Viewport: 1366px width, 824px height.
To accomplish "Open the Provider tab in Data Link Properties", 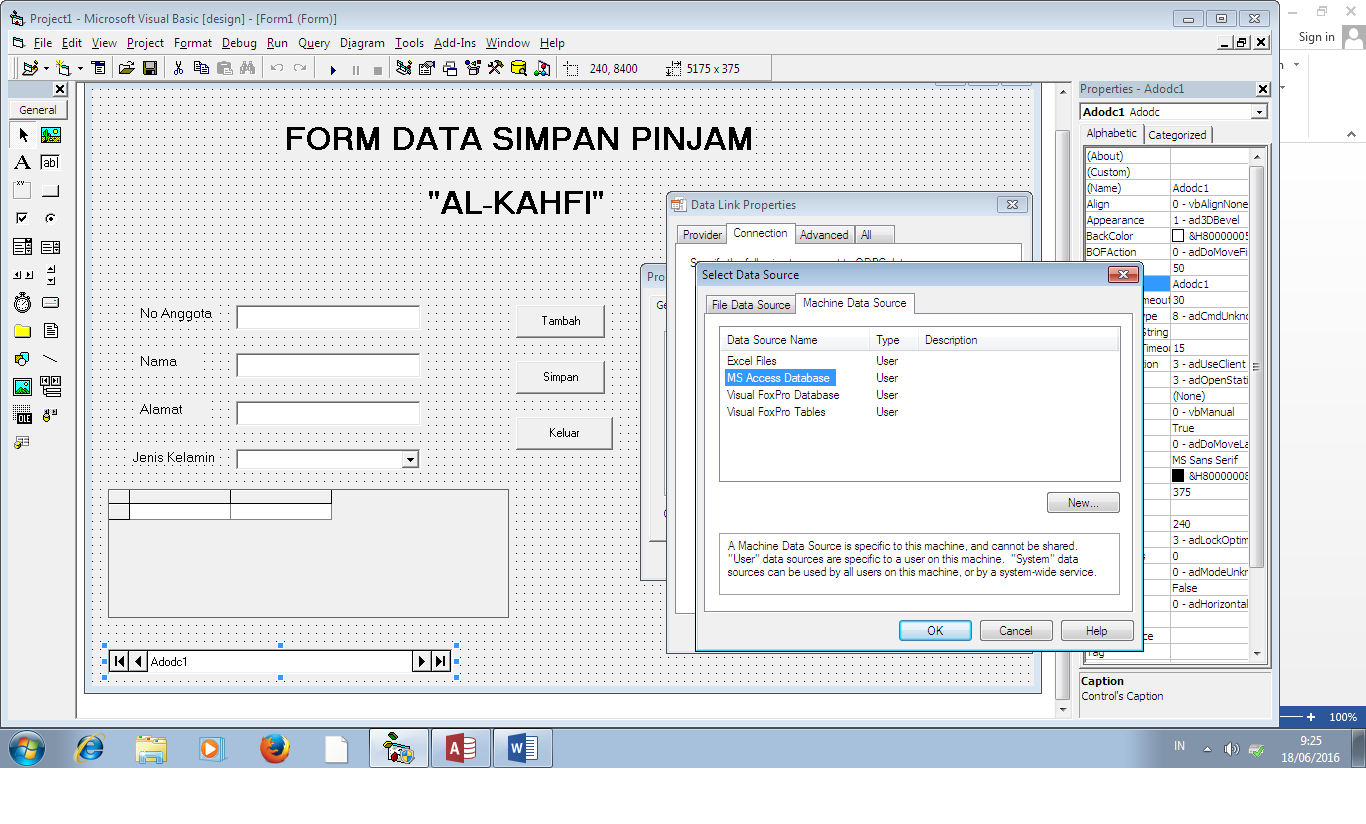I will (701, 233).
